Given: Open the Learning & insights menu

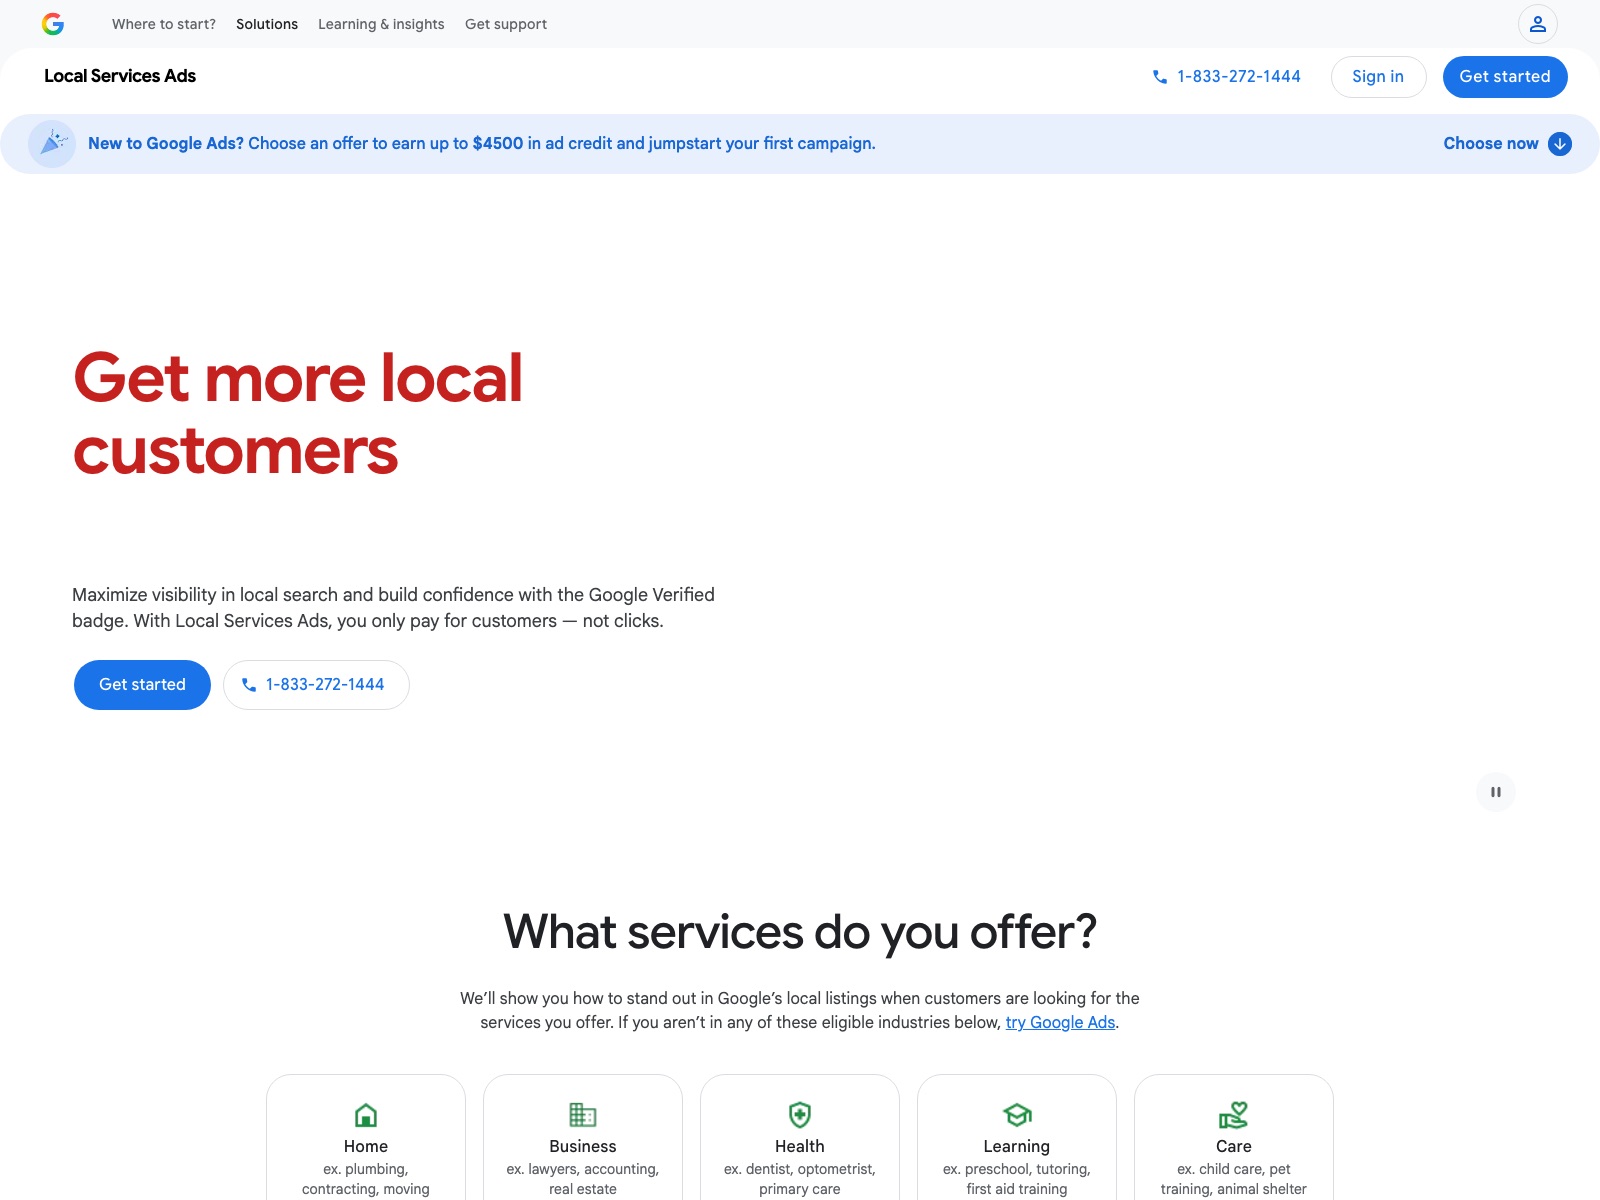Looking at the screenshot, I should click(x=381, y=24).
